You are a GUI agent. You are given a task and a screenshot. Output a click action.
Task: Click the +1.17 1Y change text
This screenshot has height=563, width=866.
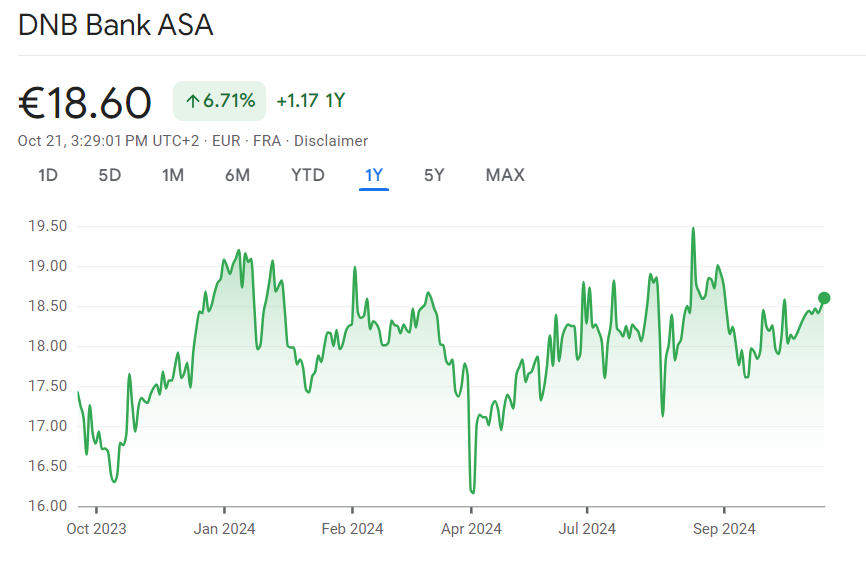pos(310,101)
